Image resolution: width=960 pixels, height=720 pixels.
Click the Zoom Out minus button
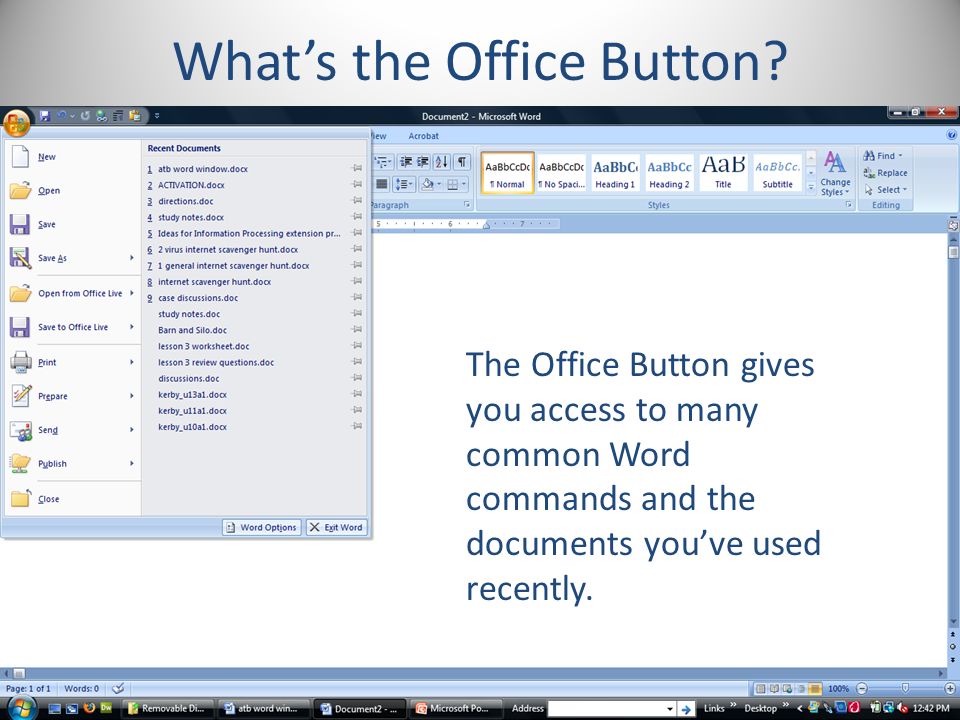pos(862,689)
